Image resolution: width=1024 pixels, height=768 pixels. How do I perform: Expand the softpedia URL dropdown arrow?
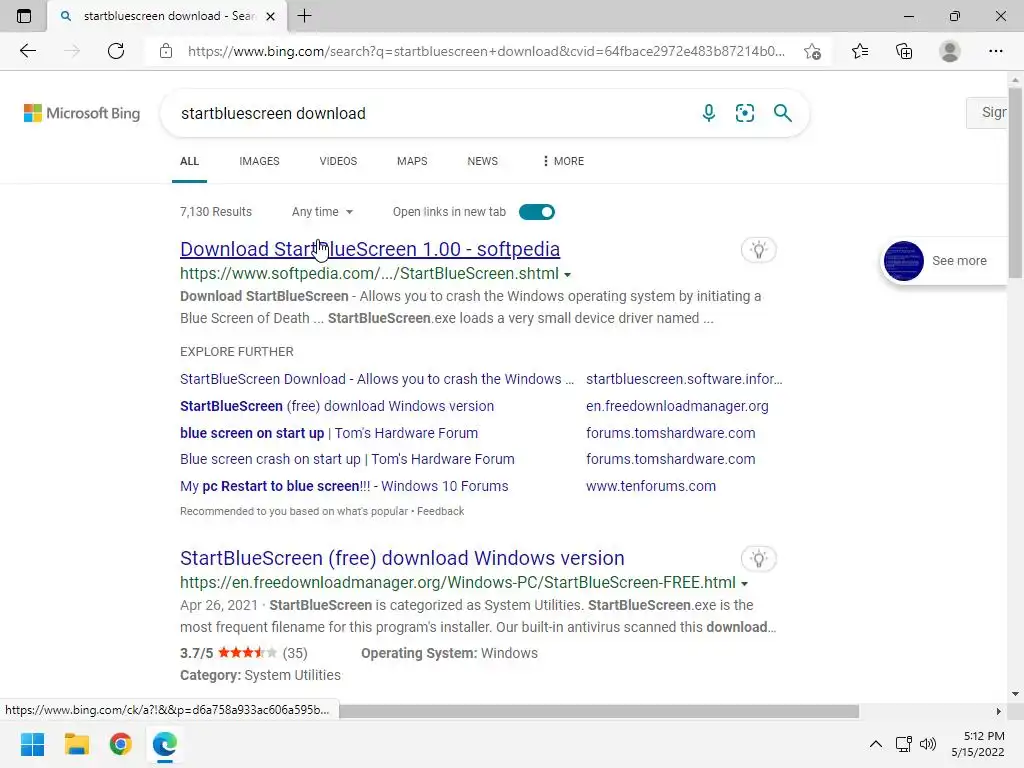[568, 275]
